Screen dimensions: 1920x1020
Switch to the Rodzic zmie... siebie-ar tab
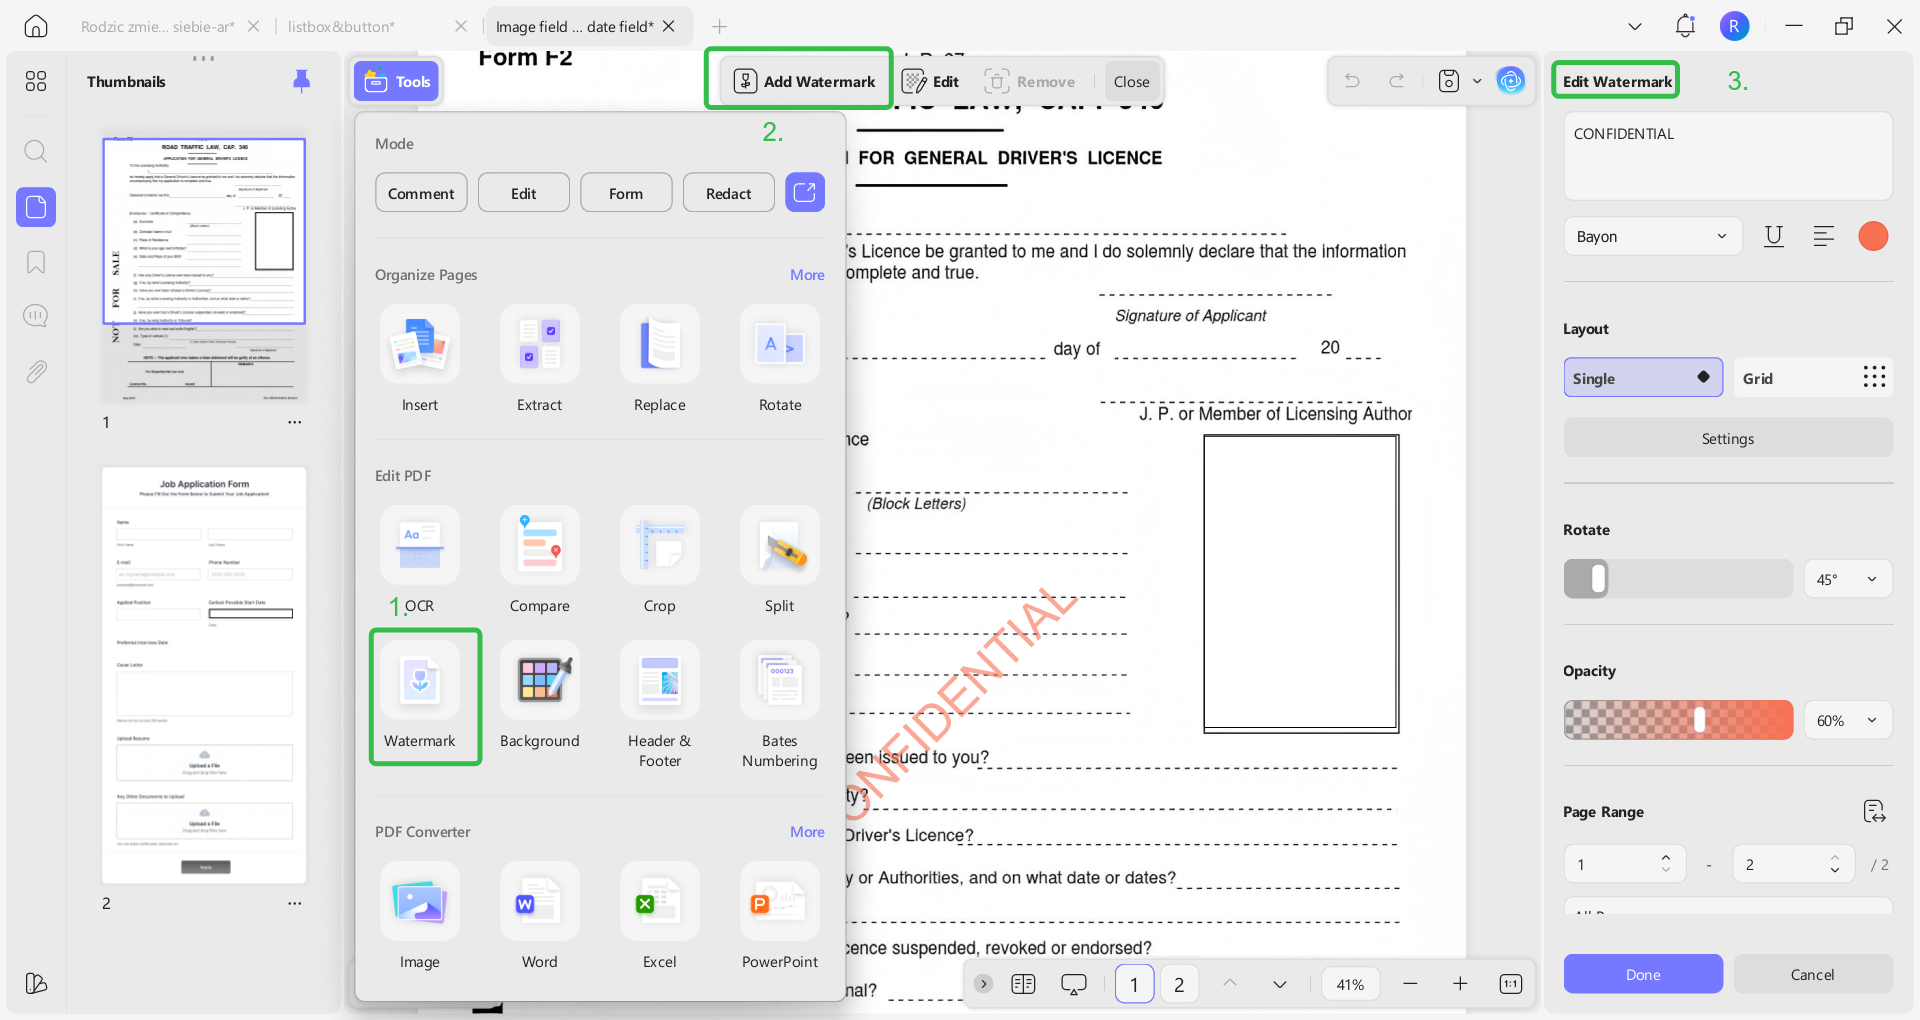(158, 26)
